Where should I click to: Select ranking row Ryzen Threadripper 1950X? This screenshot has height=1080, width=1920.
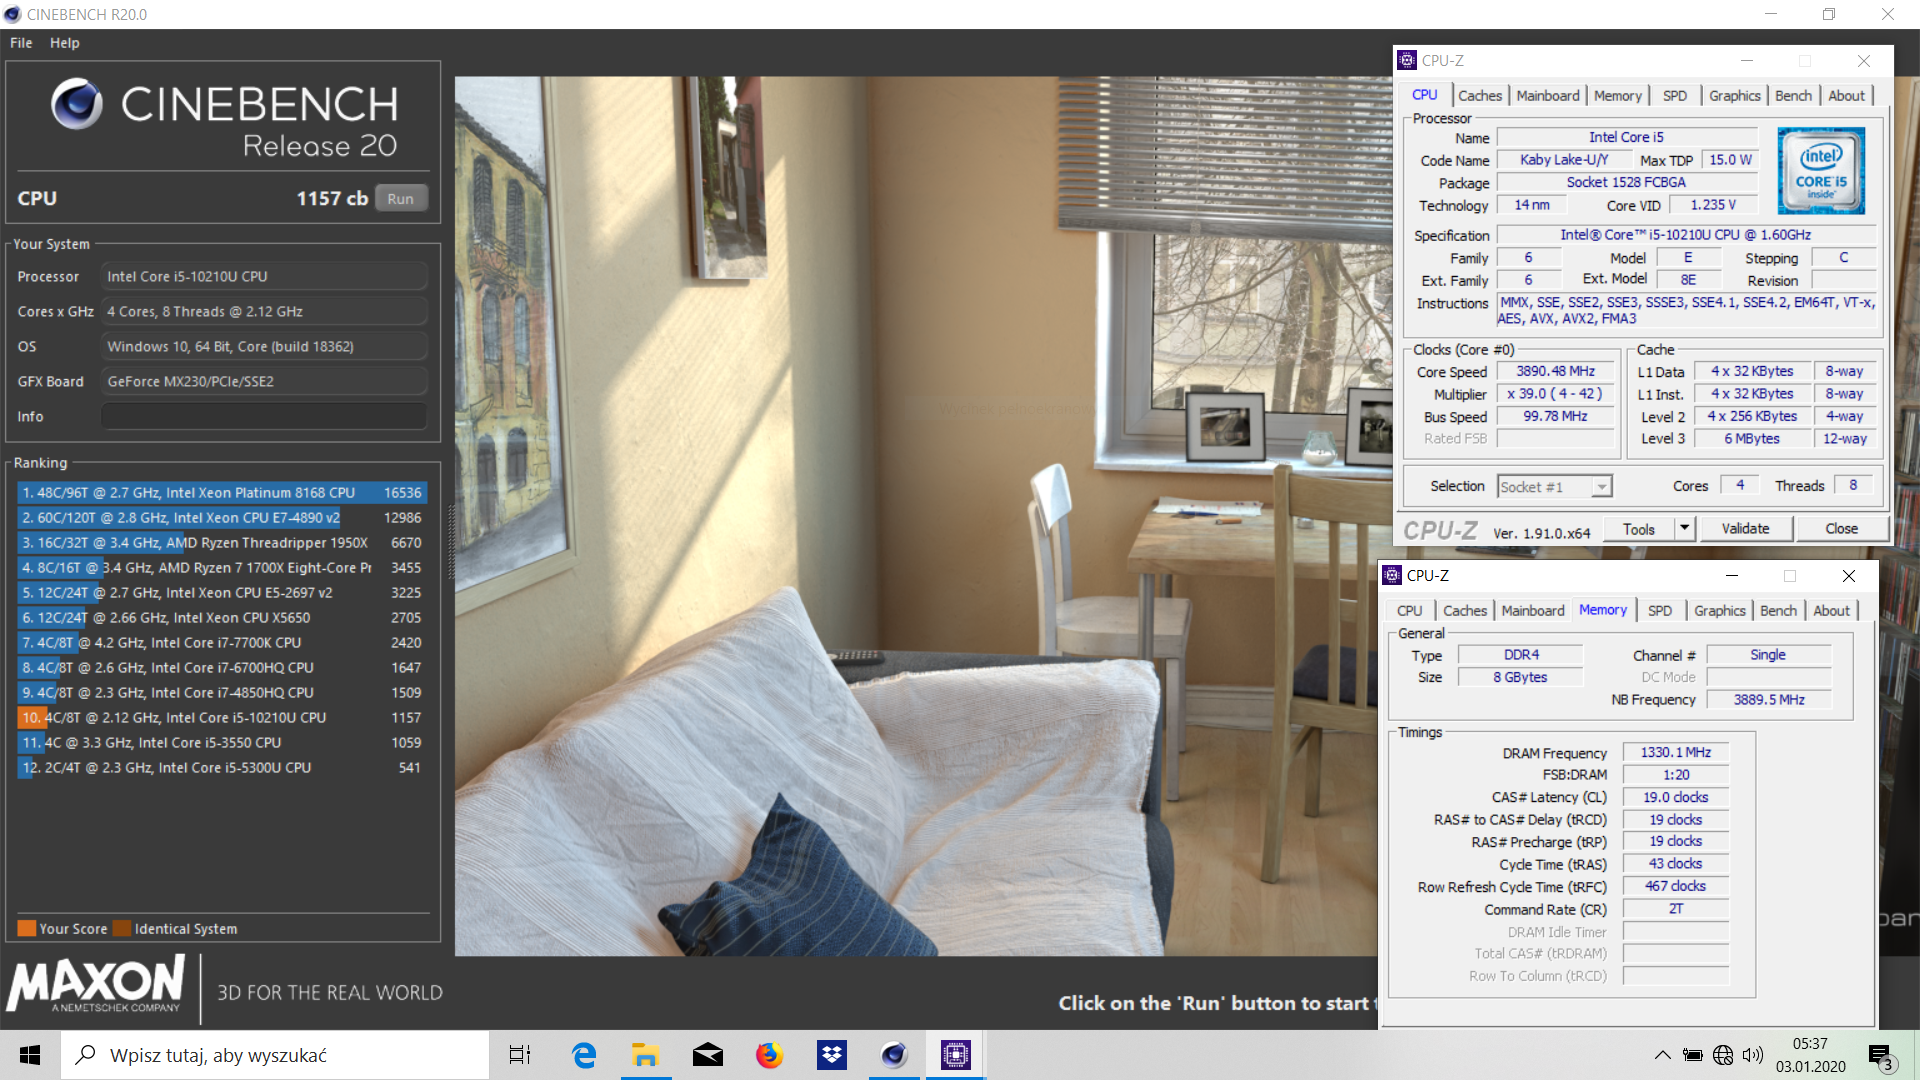(x=222, y=542)
